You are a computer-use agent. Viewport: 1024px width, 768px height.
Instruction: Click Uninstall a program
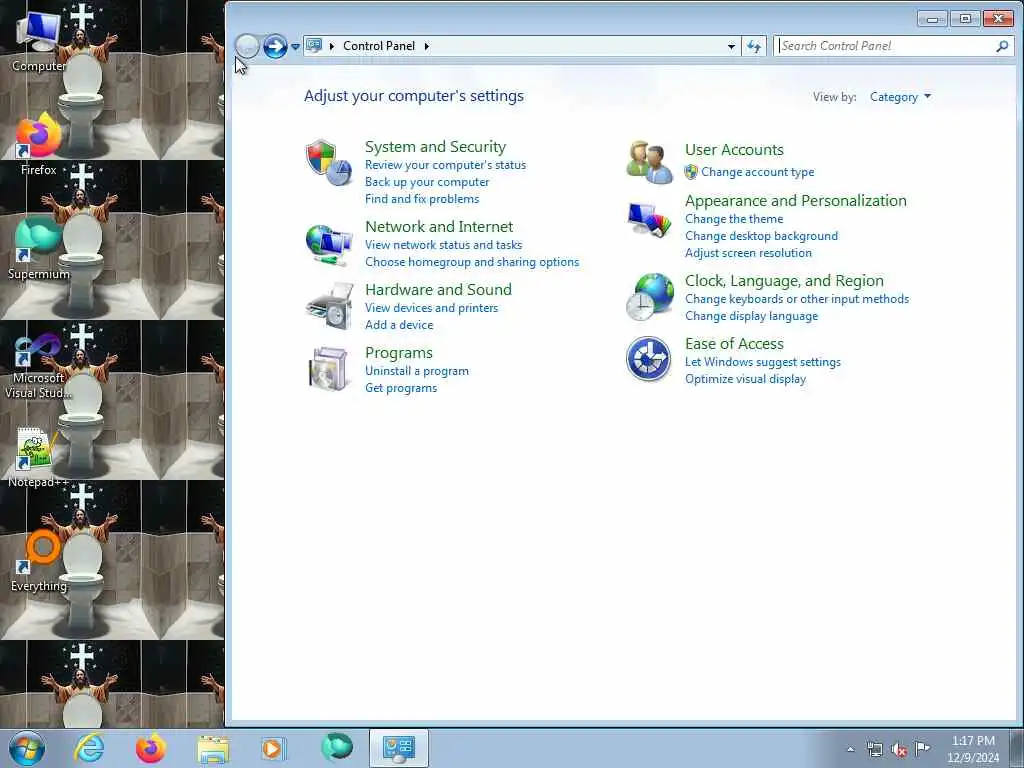[x=417, y=371]
